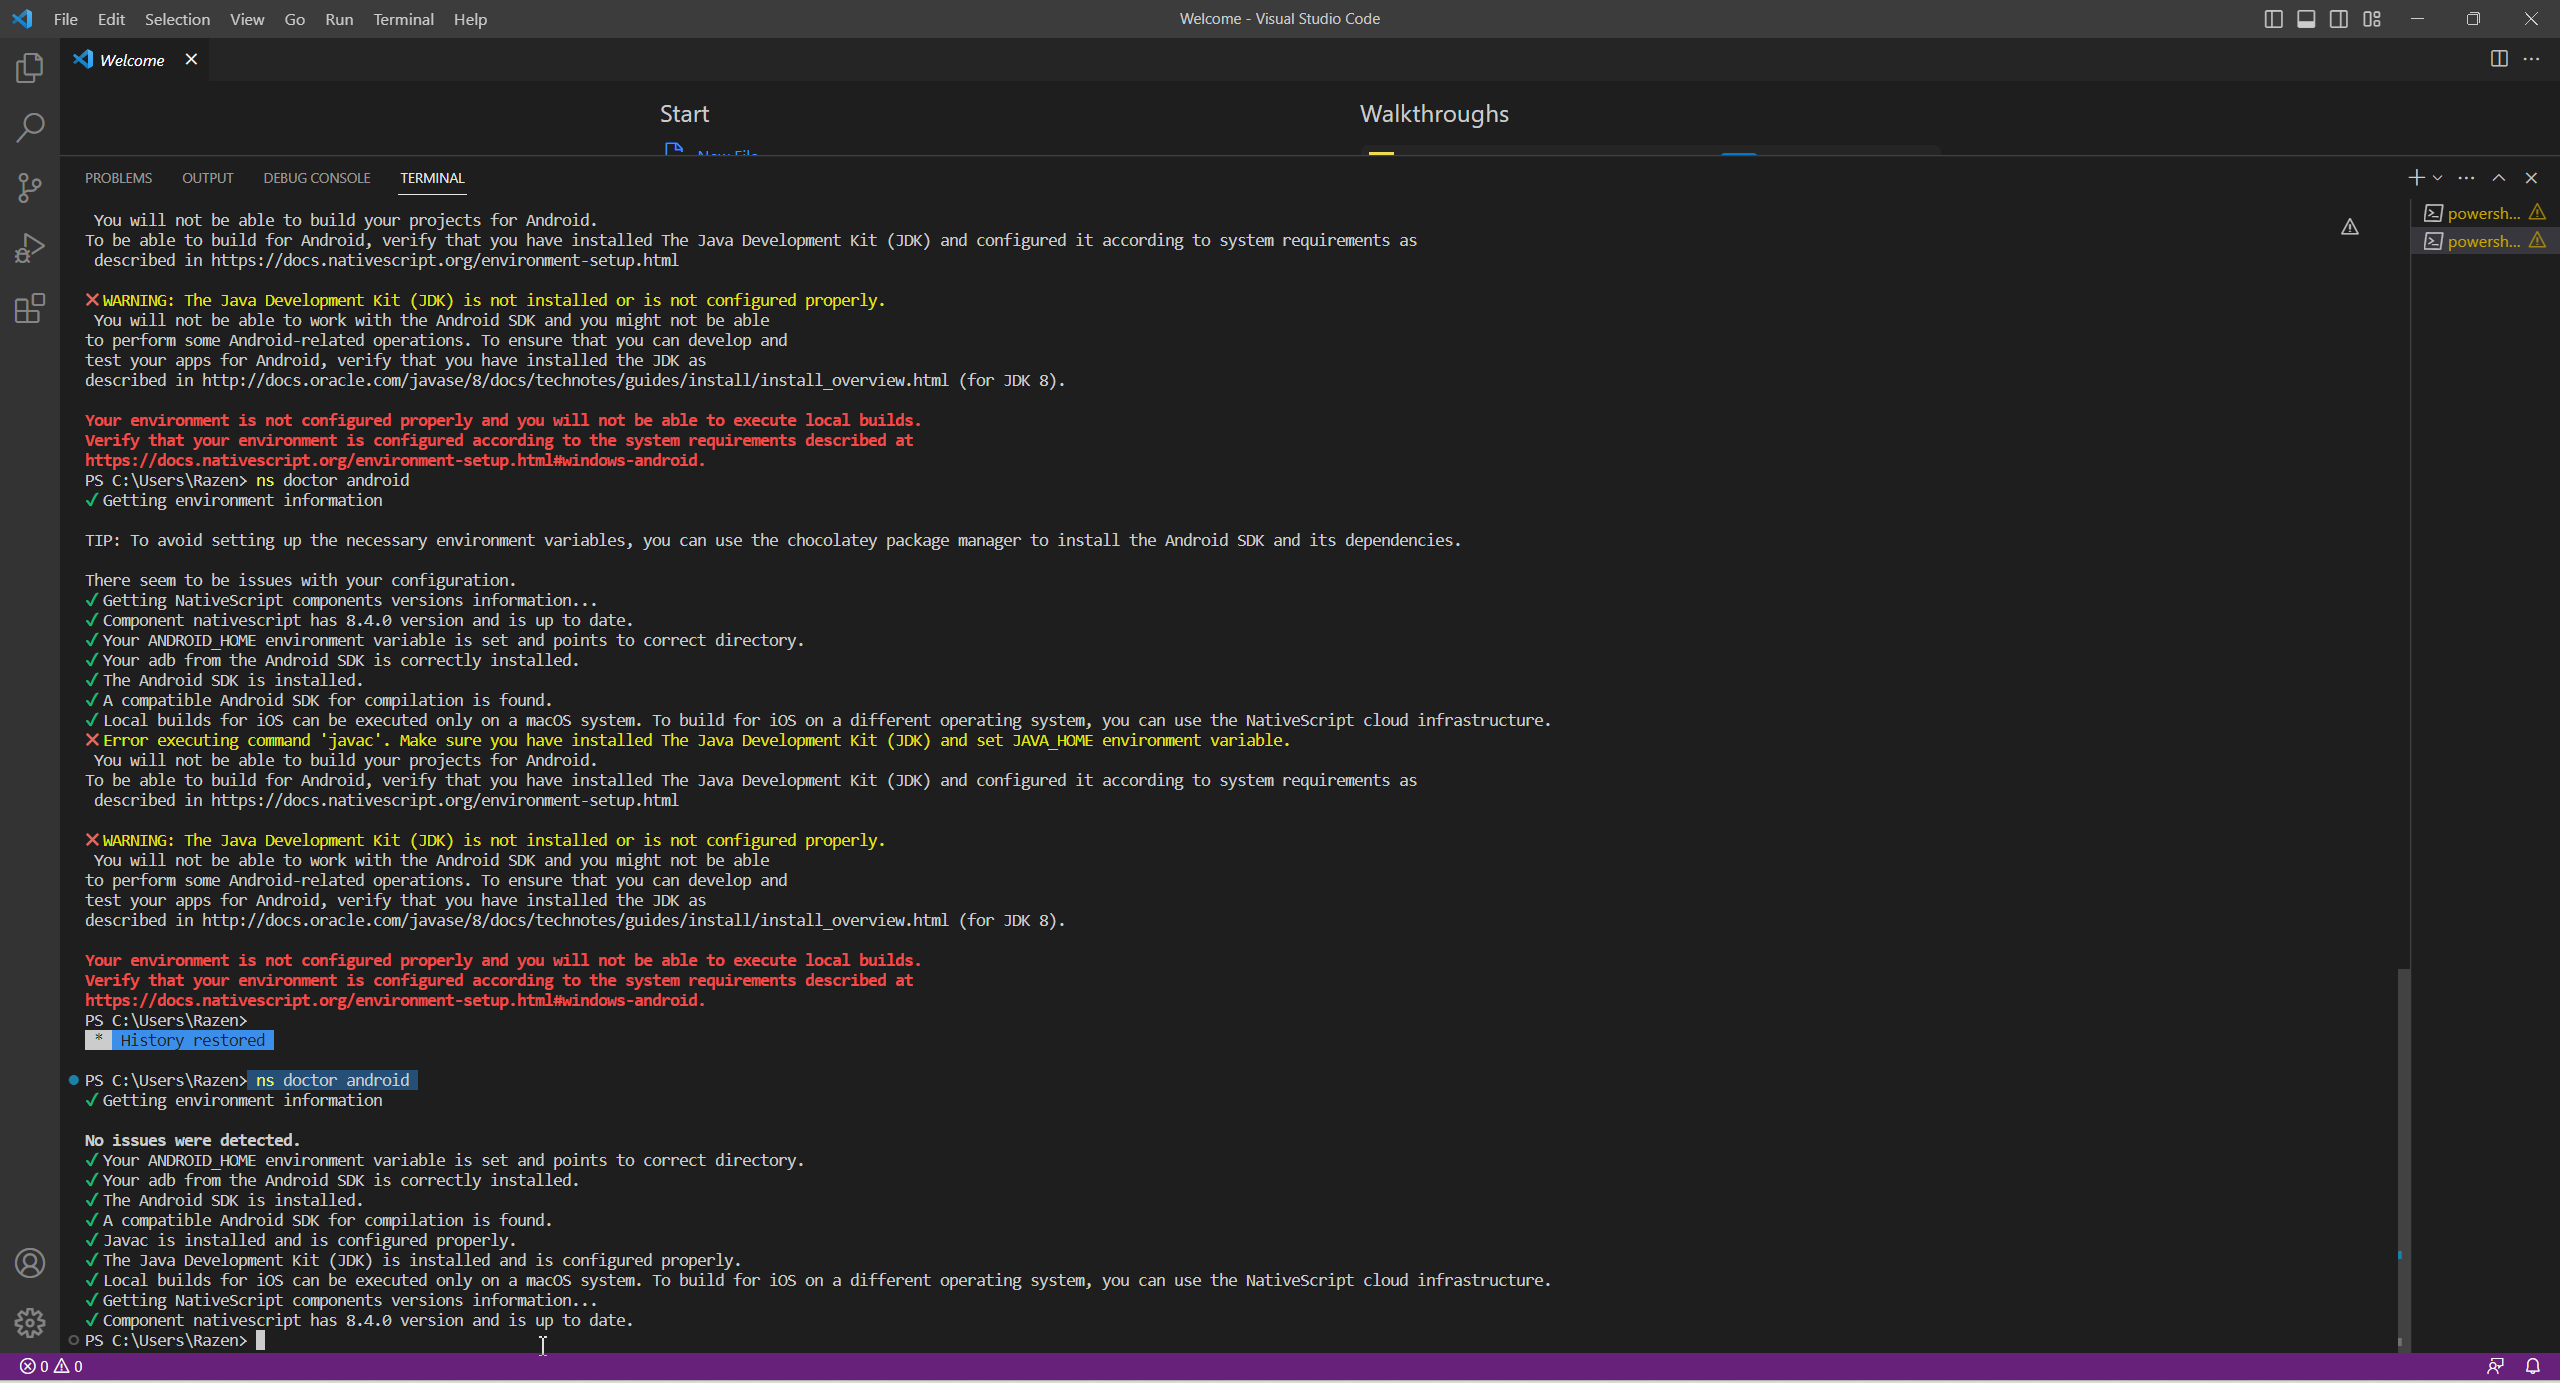Select the first powershell terminal in list
This screenshot has height=1383, width=2560.
coord(2482,213)
